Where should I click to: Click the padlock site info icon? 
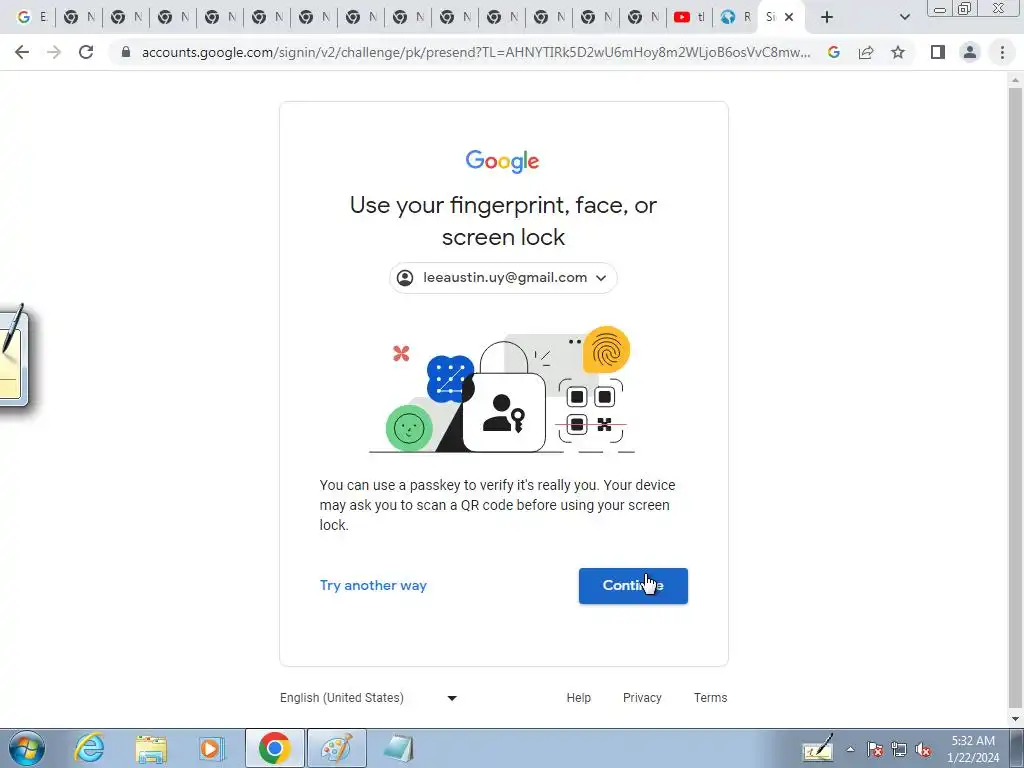tap(126, 52)
